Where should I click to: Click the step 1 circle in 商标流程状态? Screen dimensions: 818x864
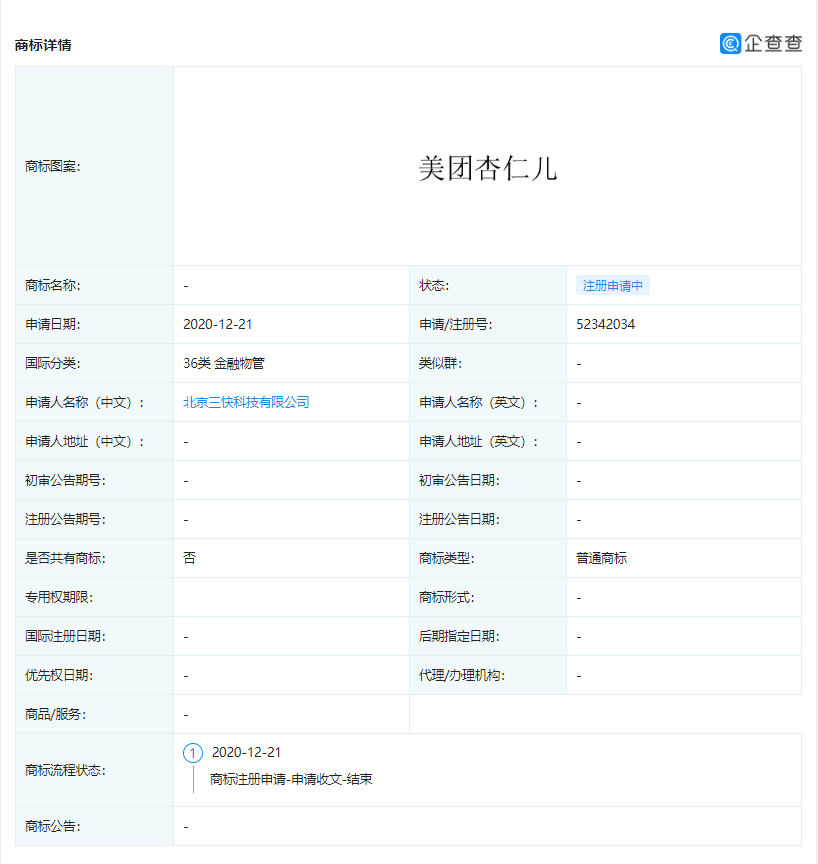[x=193, y=753]
